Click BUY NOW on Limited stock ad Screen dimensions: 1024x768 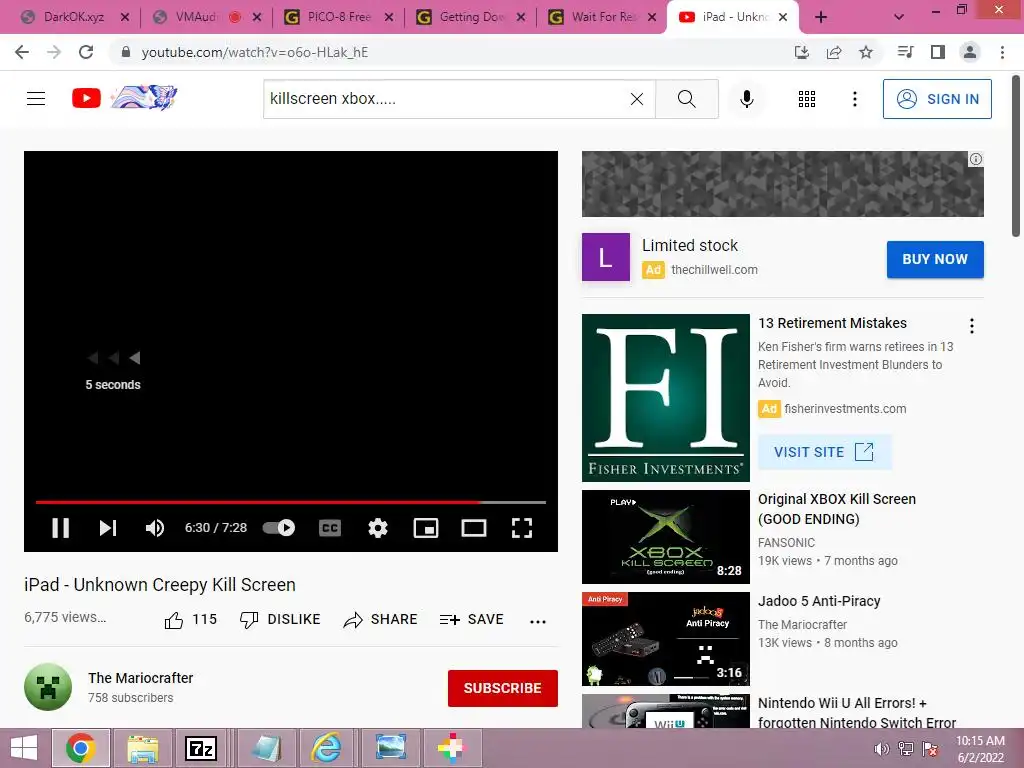[x=935, y=259]
